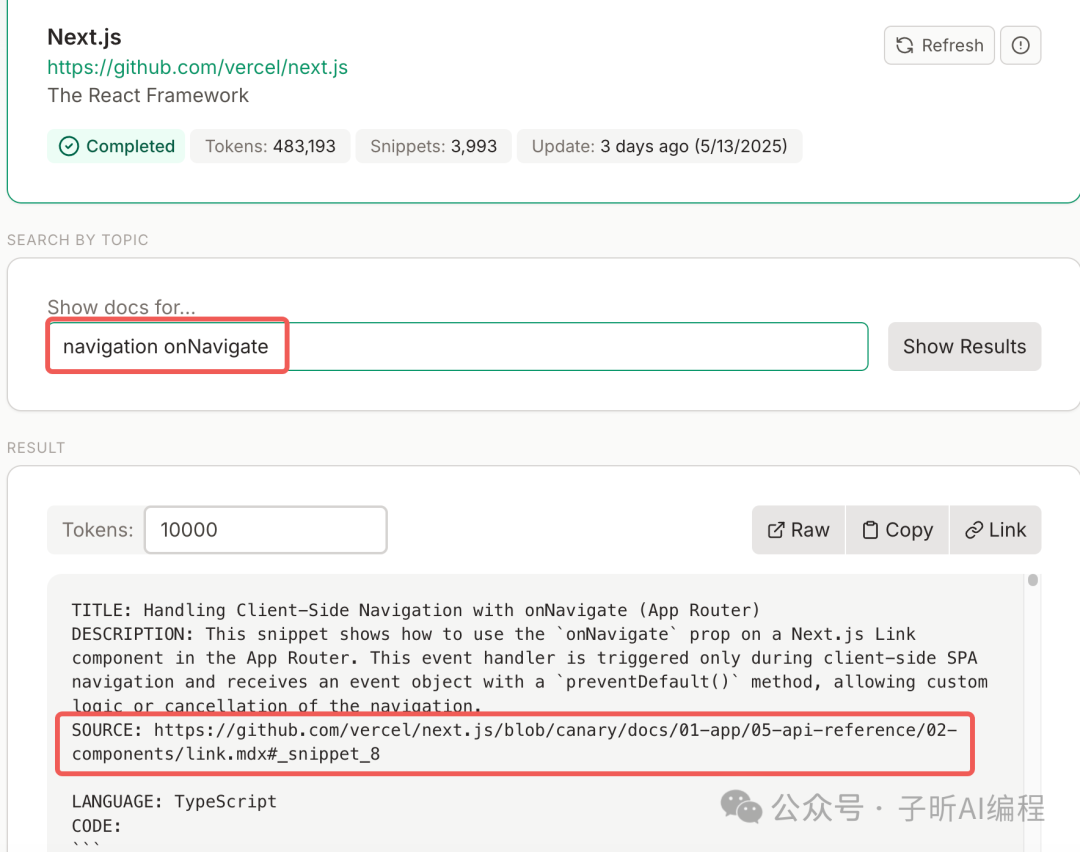Click the TITLE line of the snippet
The width and height of the screenshot is (1080, 852).
(x=415, y=610)
